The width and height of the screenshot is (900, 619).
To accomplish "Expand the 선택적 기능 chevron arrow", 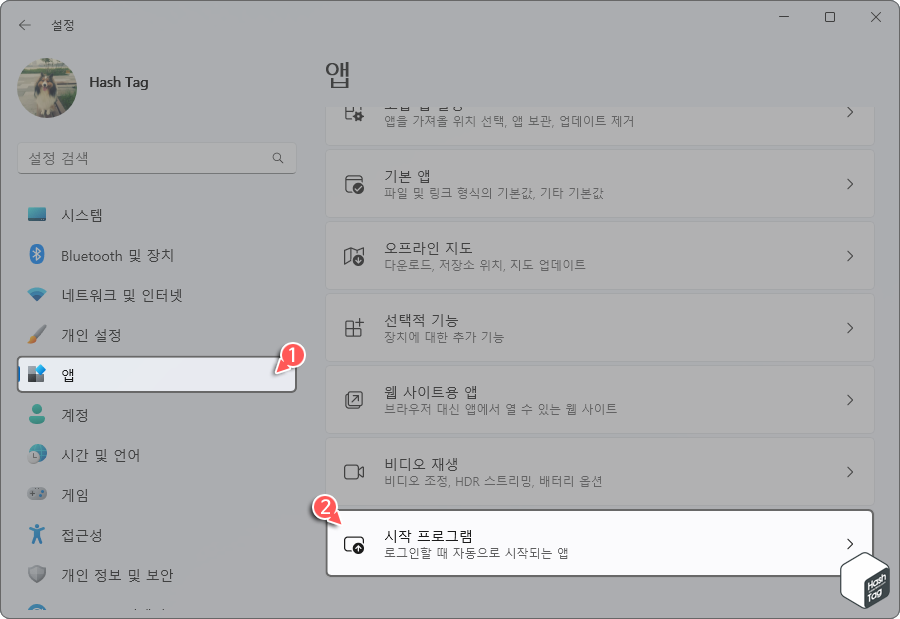I will (x=849, y=327).
